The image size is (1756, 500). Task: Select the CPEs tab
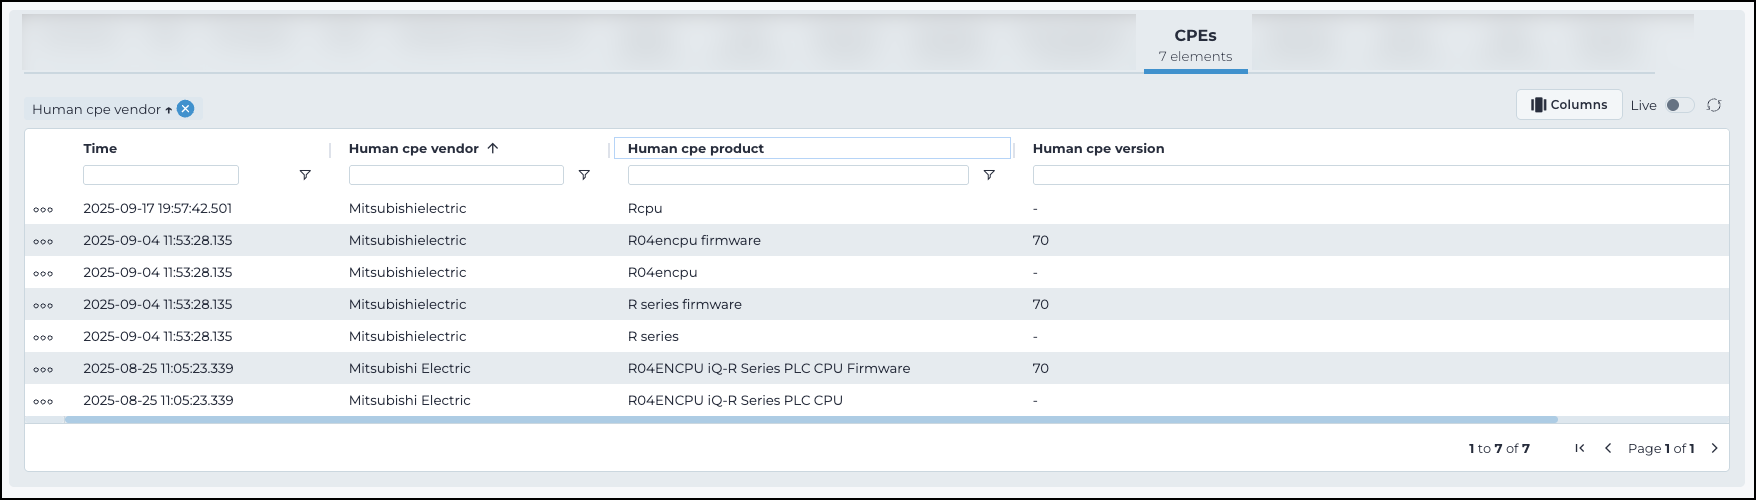[x=1196, y=45]
